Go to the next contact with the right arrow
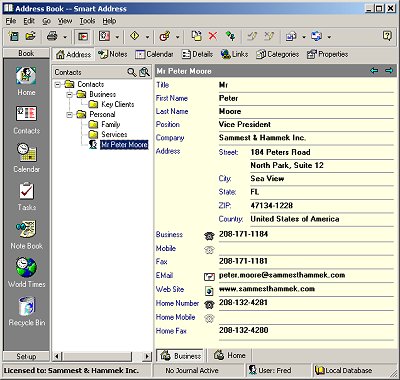The width and height of the screenshot is (400, 380). point(389,71)
